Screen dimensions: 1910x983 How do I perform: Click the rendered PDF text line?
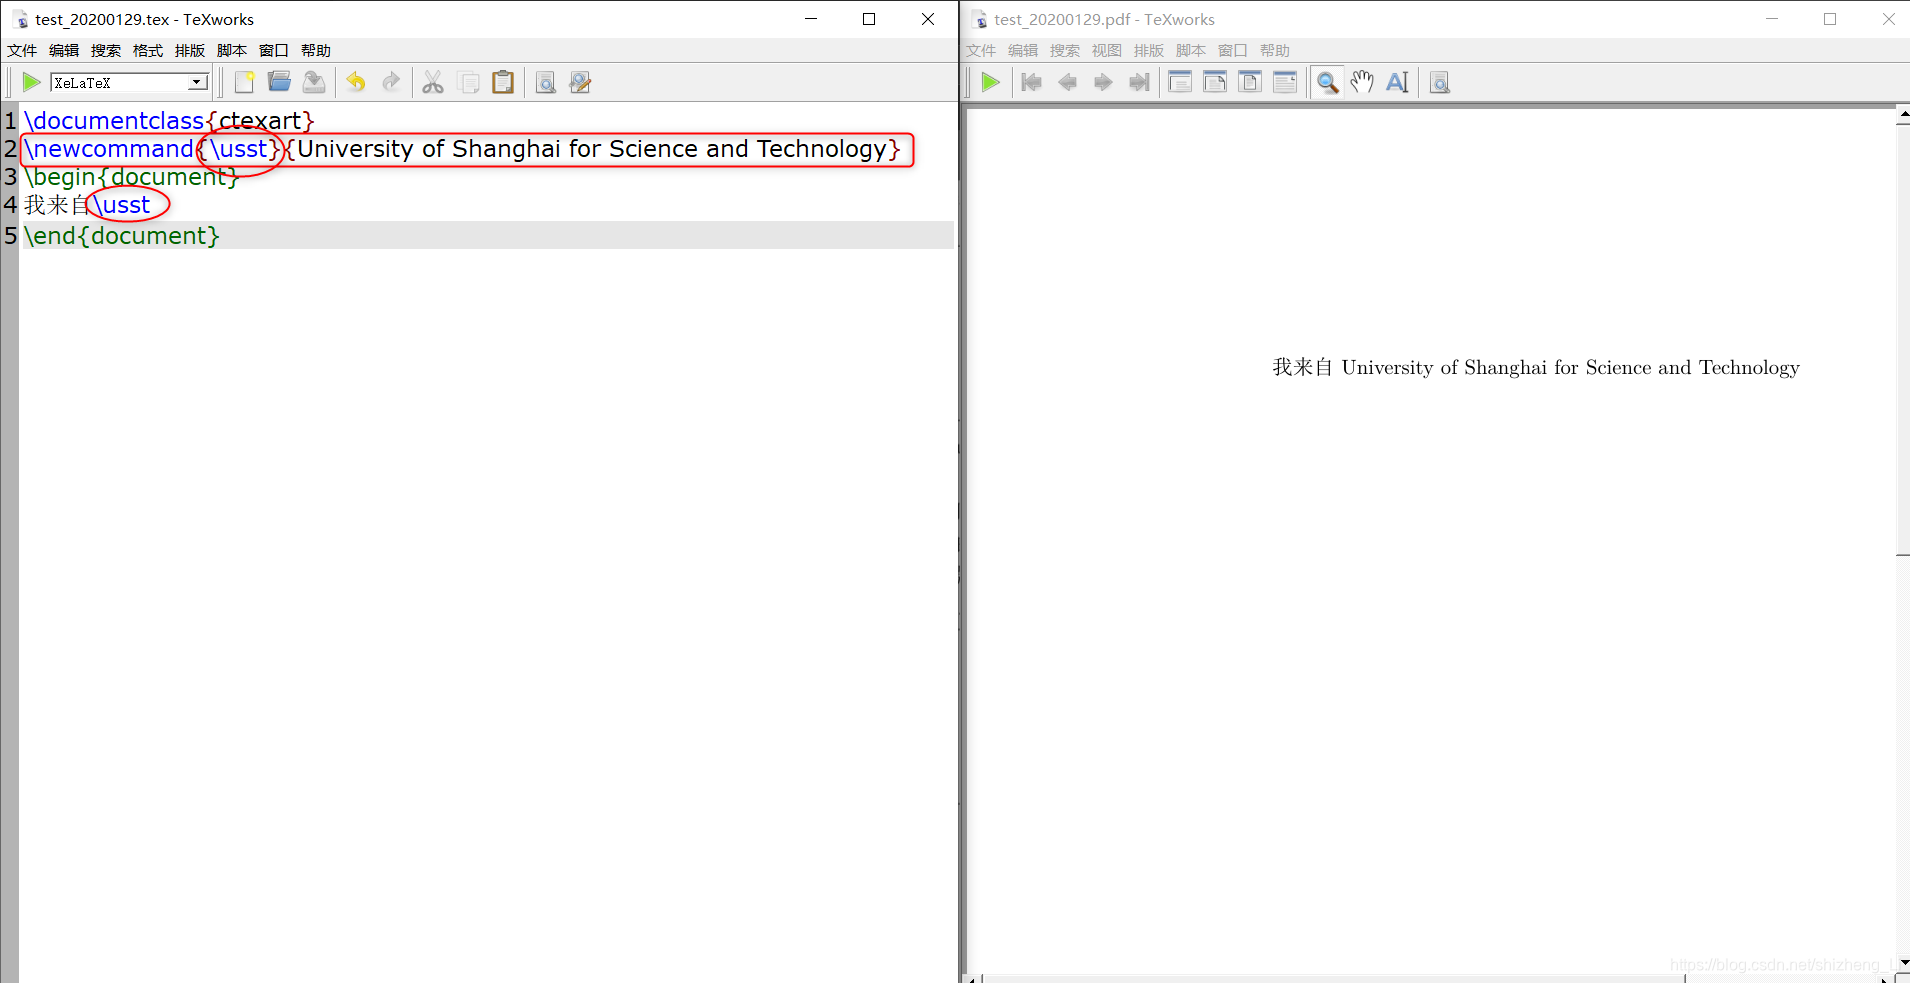click(1536, 367)
